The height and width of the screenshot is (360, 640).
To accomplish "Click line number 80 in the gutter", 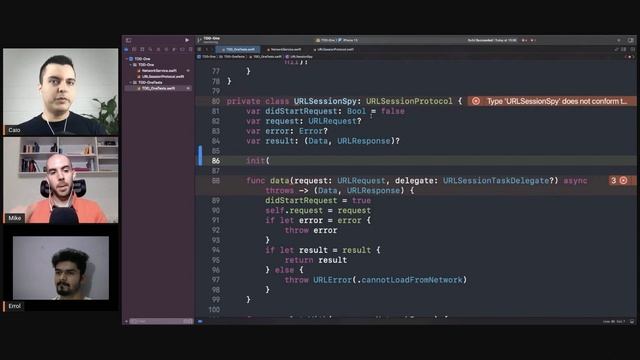I will [216, 101].
